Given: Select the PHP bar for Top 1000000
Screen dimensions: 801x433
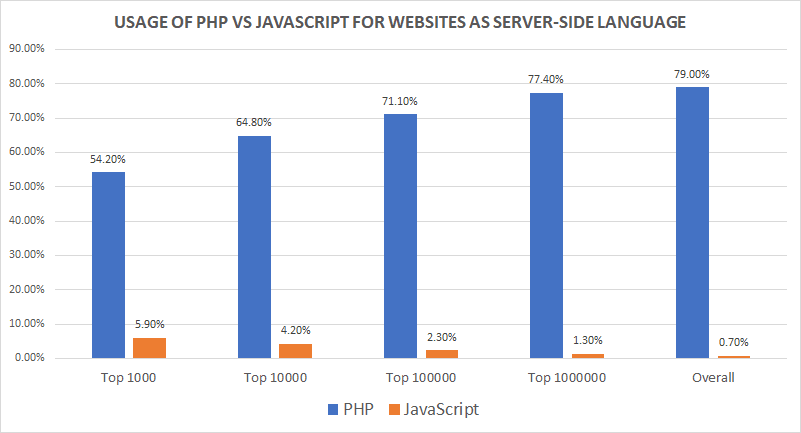Looking at the screenshot, I should click(546, 225).
